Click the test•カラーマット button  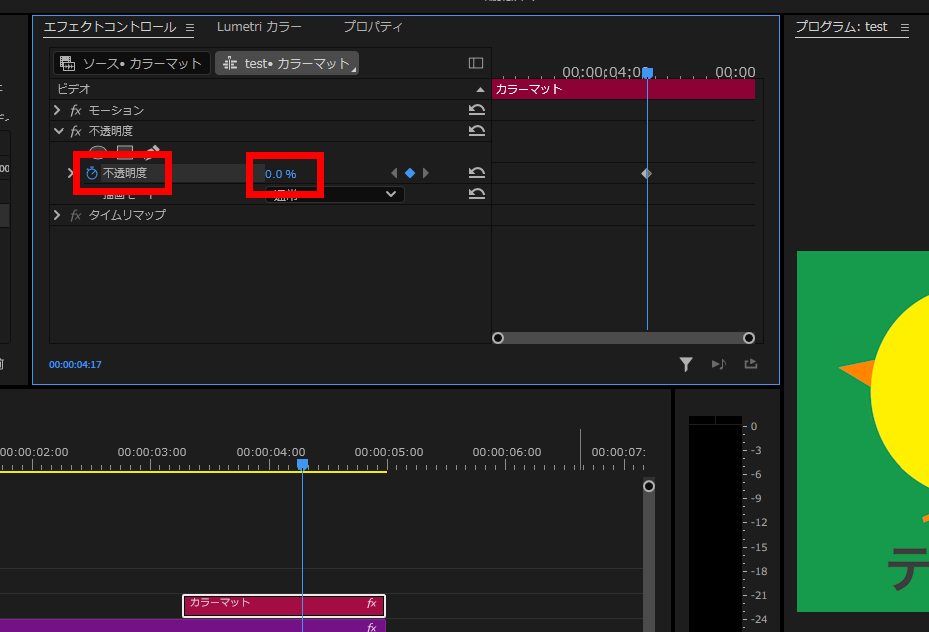point(287,63)
